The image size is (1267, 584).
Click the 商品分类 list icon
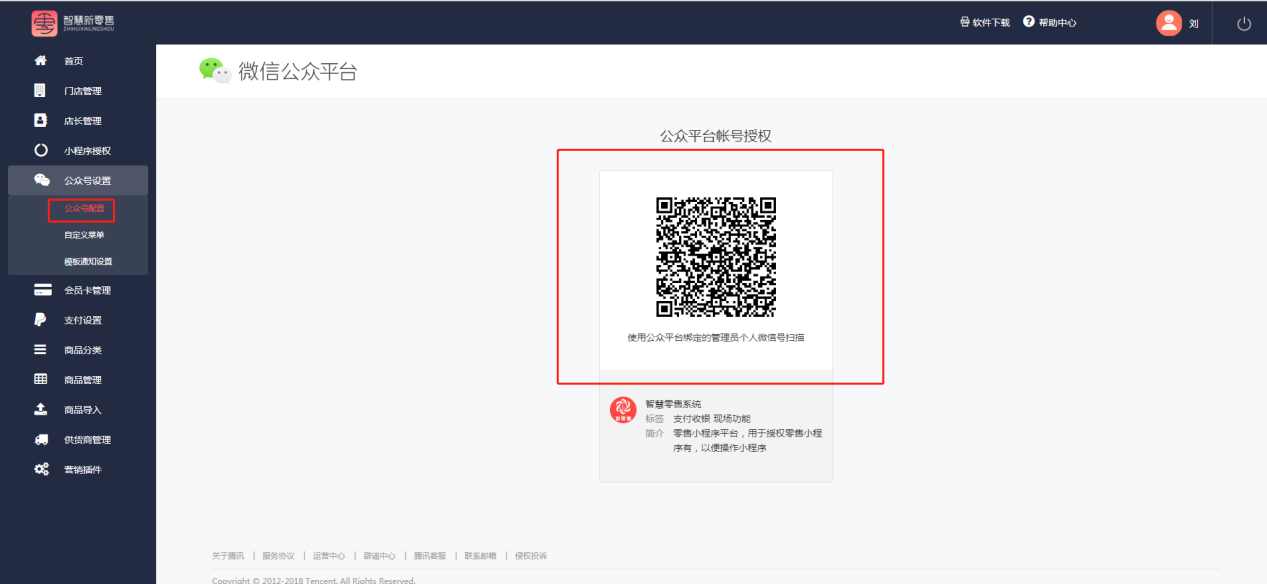point(41,350)
